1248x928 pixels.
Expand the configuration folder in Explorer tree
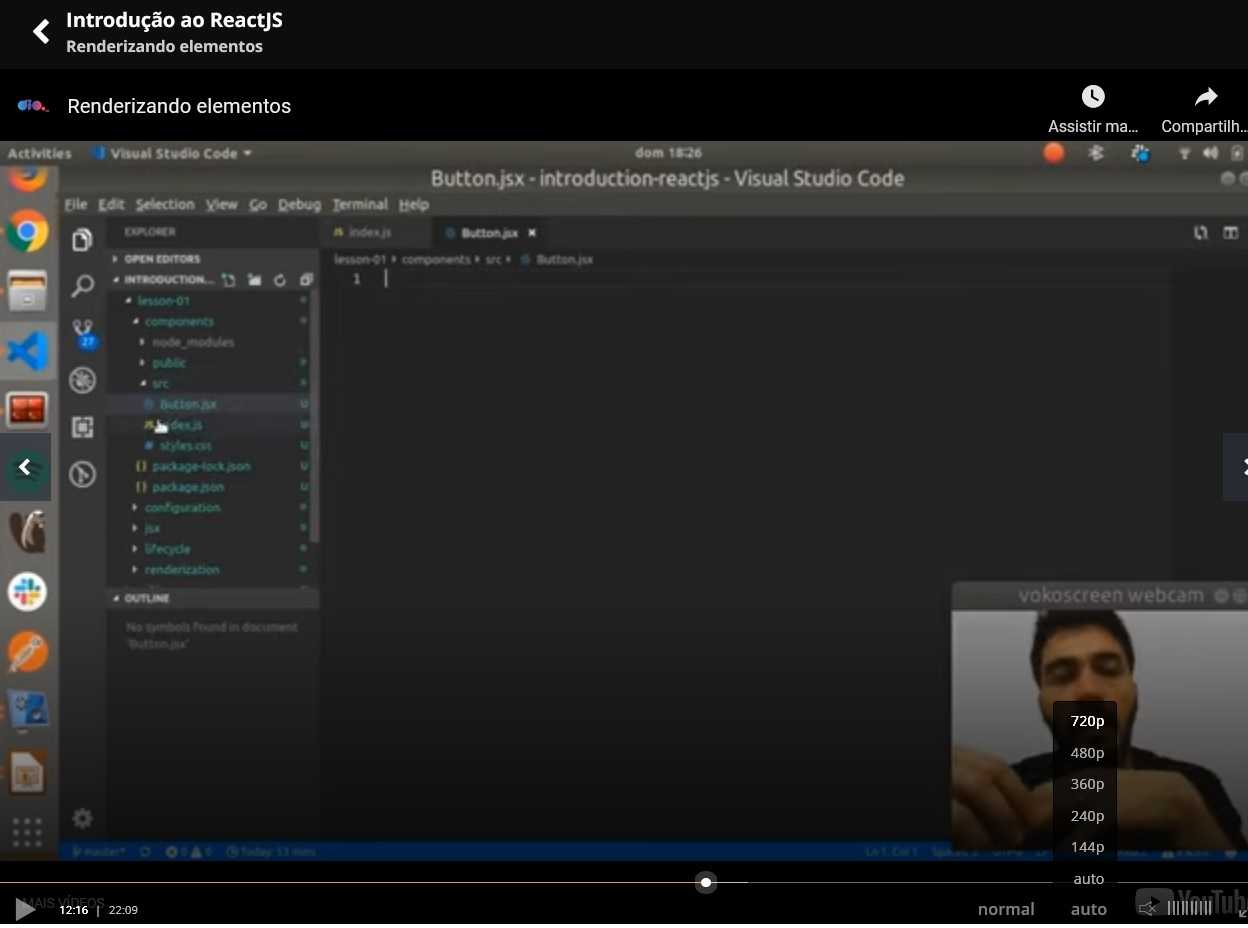[181, 508]
